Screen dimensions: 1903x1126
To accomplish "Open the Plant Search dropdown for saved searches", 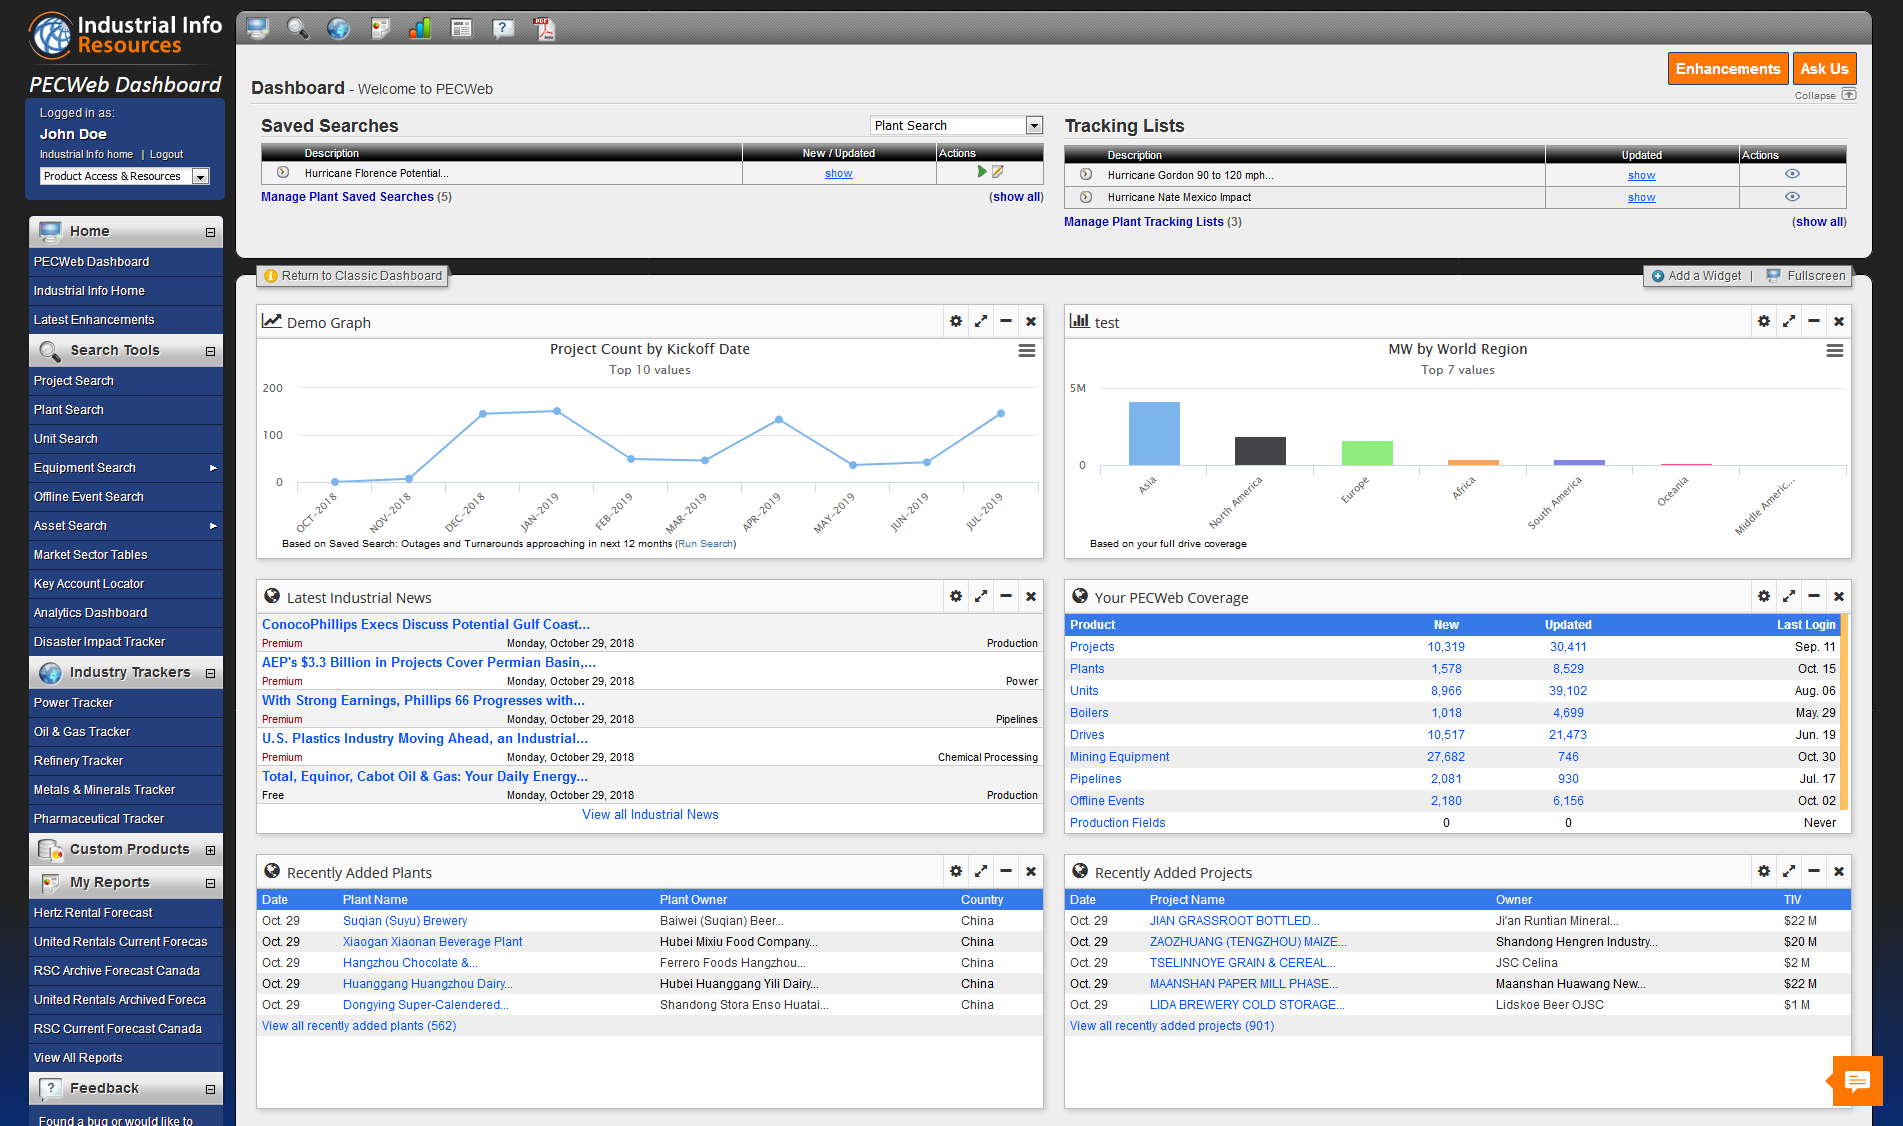I will [1033, 125].
